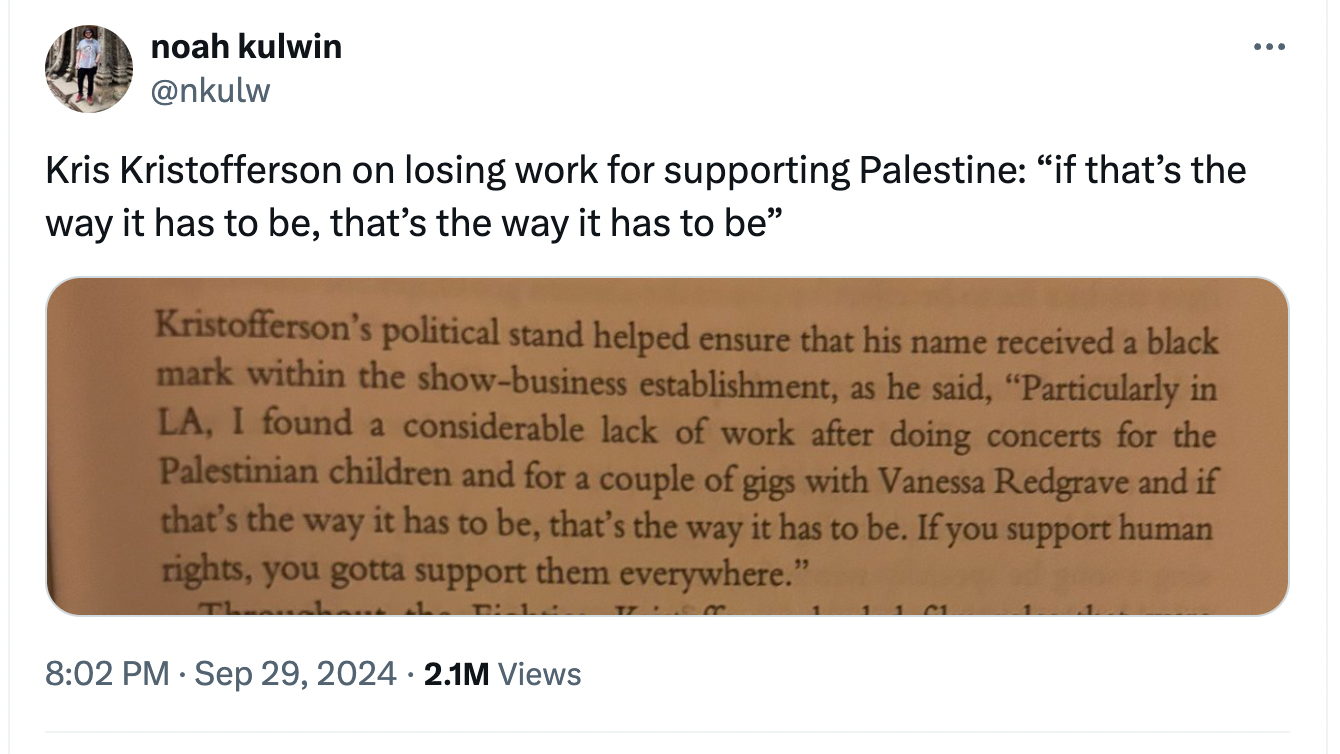This screenshot has width=1340, height=754.
Task: Click the tweet text mentioning Kris Kristofferson
Action: pyautogui.click(x=646, y=194)
